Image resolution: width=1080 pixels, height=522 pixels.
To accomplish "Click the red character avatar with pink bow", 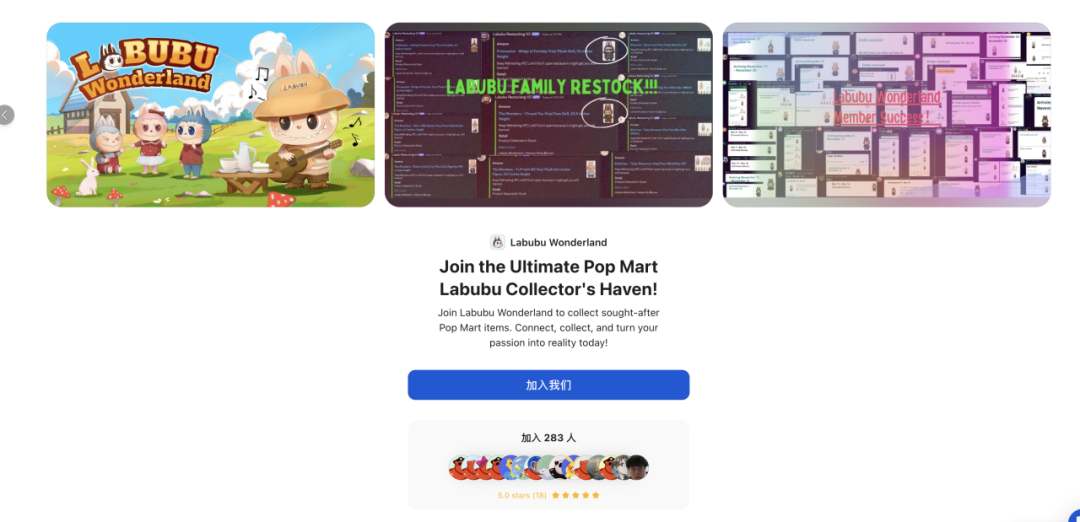I will point(482,468).
